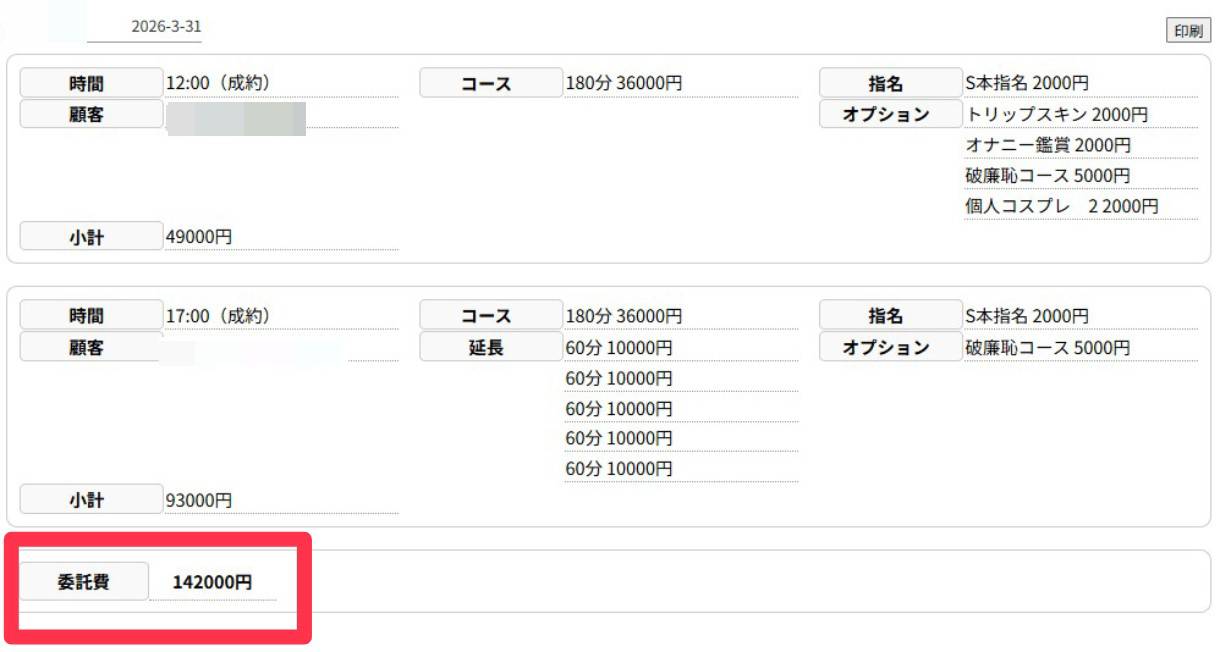The image size is (1220, 652).
Task: Click the 委託費 label
Action: (84, 582)
